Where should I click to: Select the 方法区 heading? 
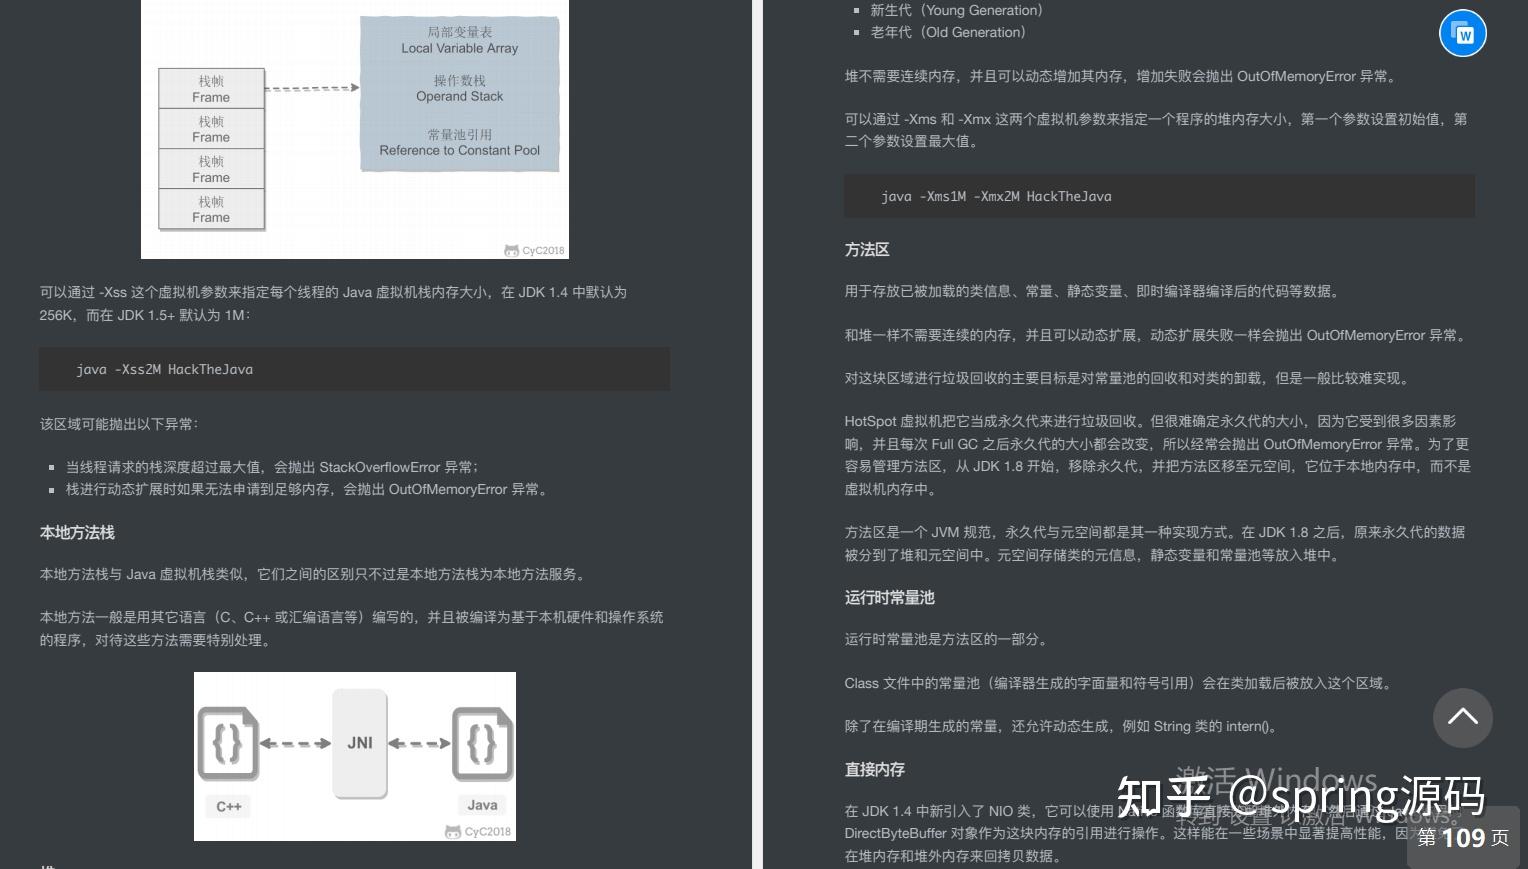coord(866,250)
